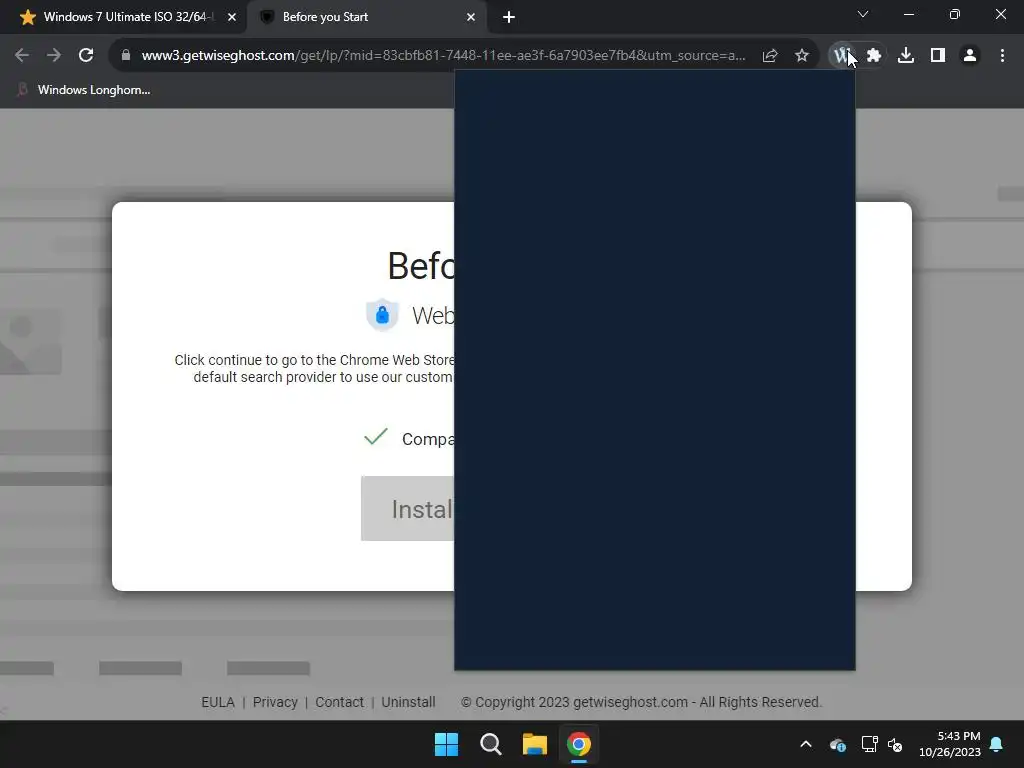Go back to previous page

coord(22,56)
